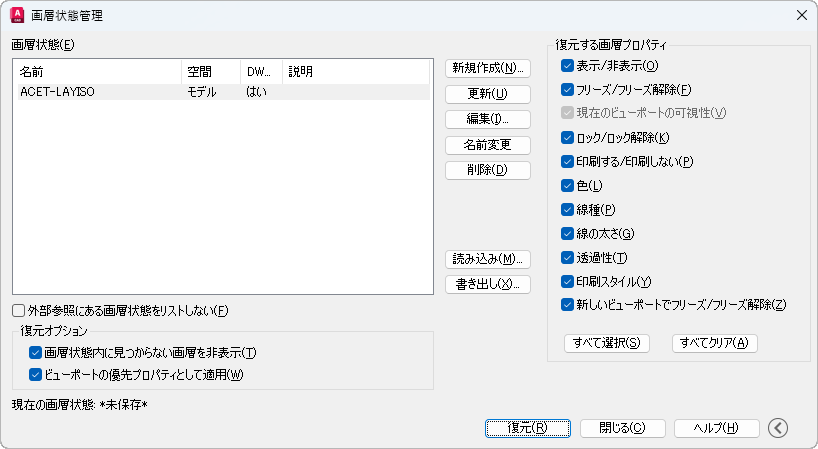Click 新規作成 button
This screenshot has width=818, height=449.
[x=487, y=68]
